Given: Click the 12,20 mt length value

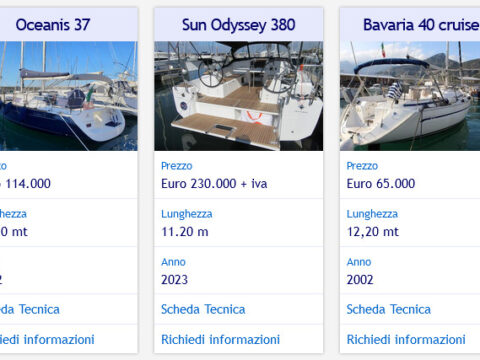Looking at the screenshot, I should [373, 232].
